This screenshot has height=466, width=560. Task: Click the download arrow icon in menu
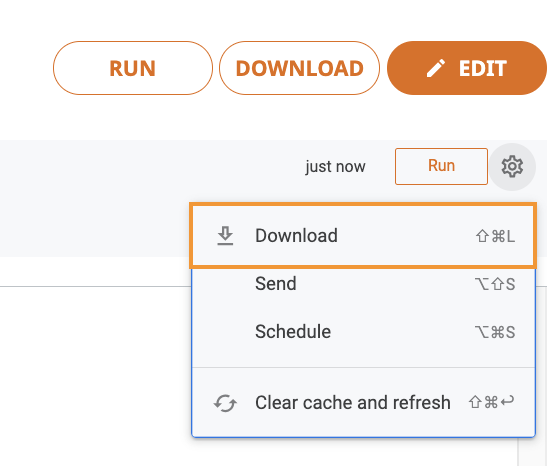(x=225, y=236)
